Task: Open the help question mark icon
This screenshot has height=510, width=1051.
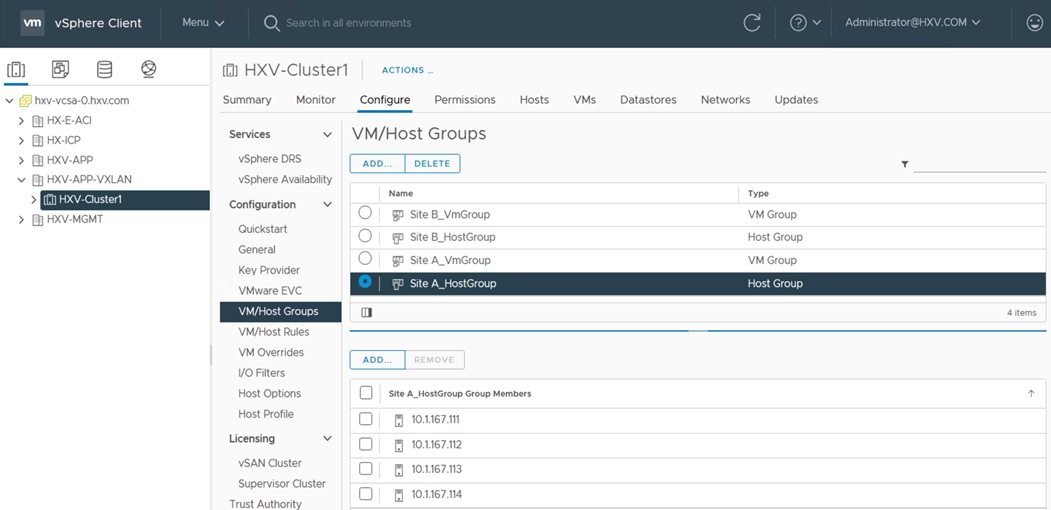Action: coord(798,23)
